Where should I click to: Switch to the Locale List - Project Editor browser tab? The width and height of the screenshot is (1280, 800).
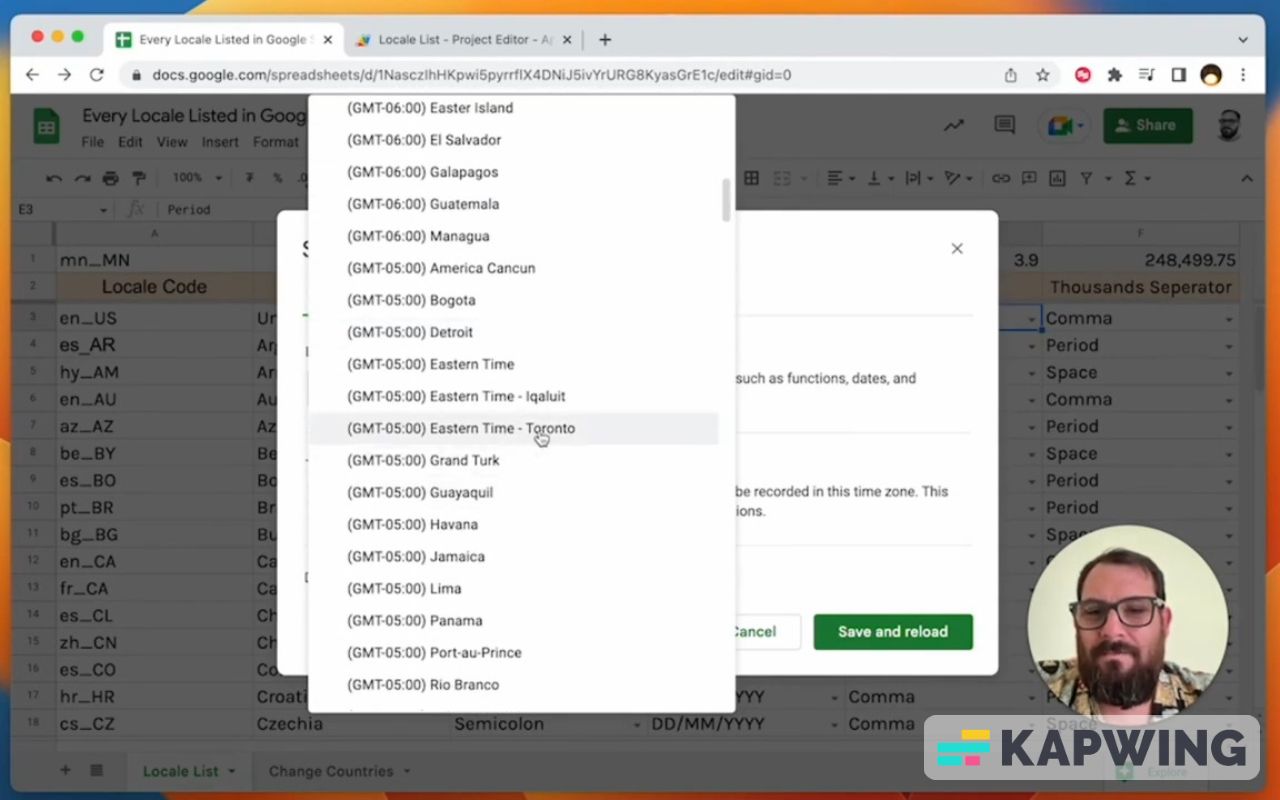pyautogui.click(x=466, y=40)
